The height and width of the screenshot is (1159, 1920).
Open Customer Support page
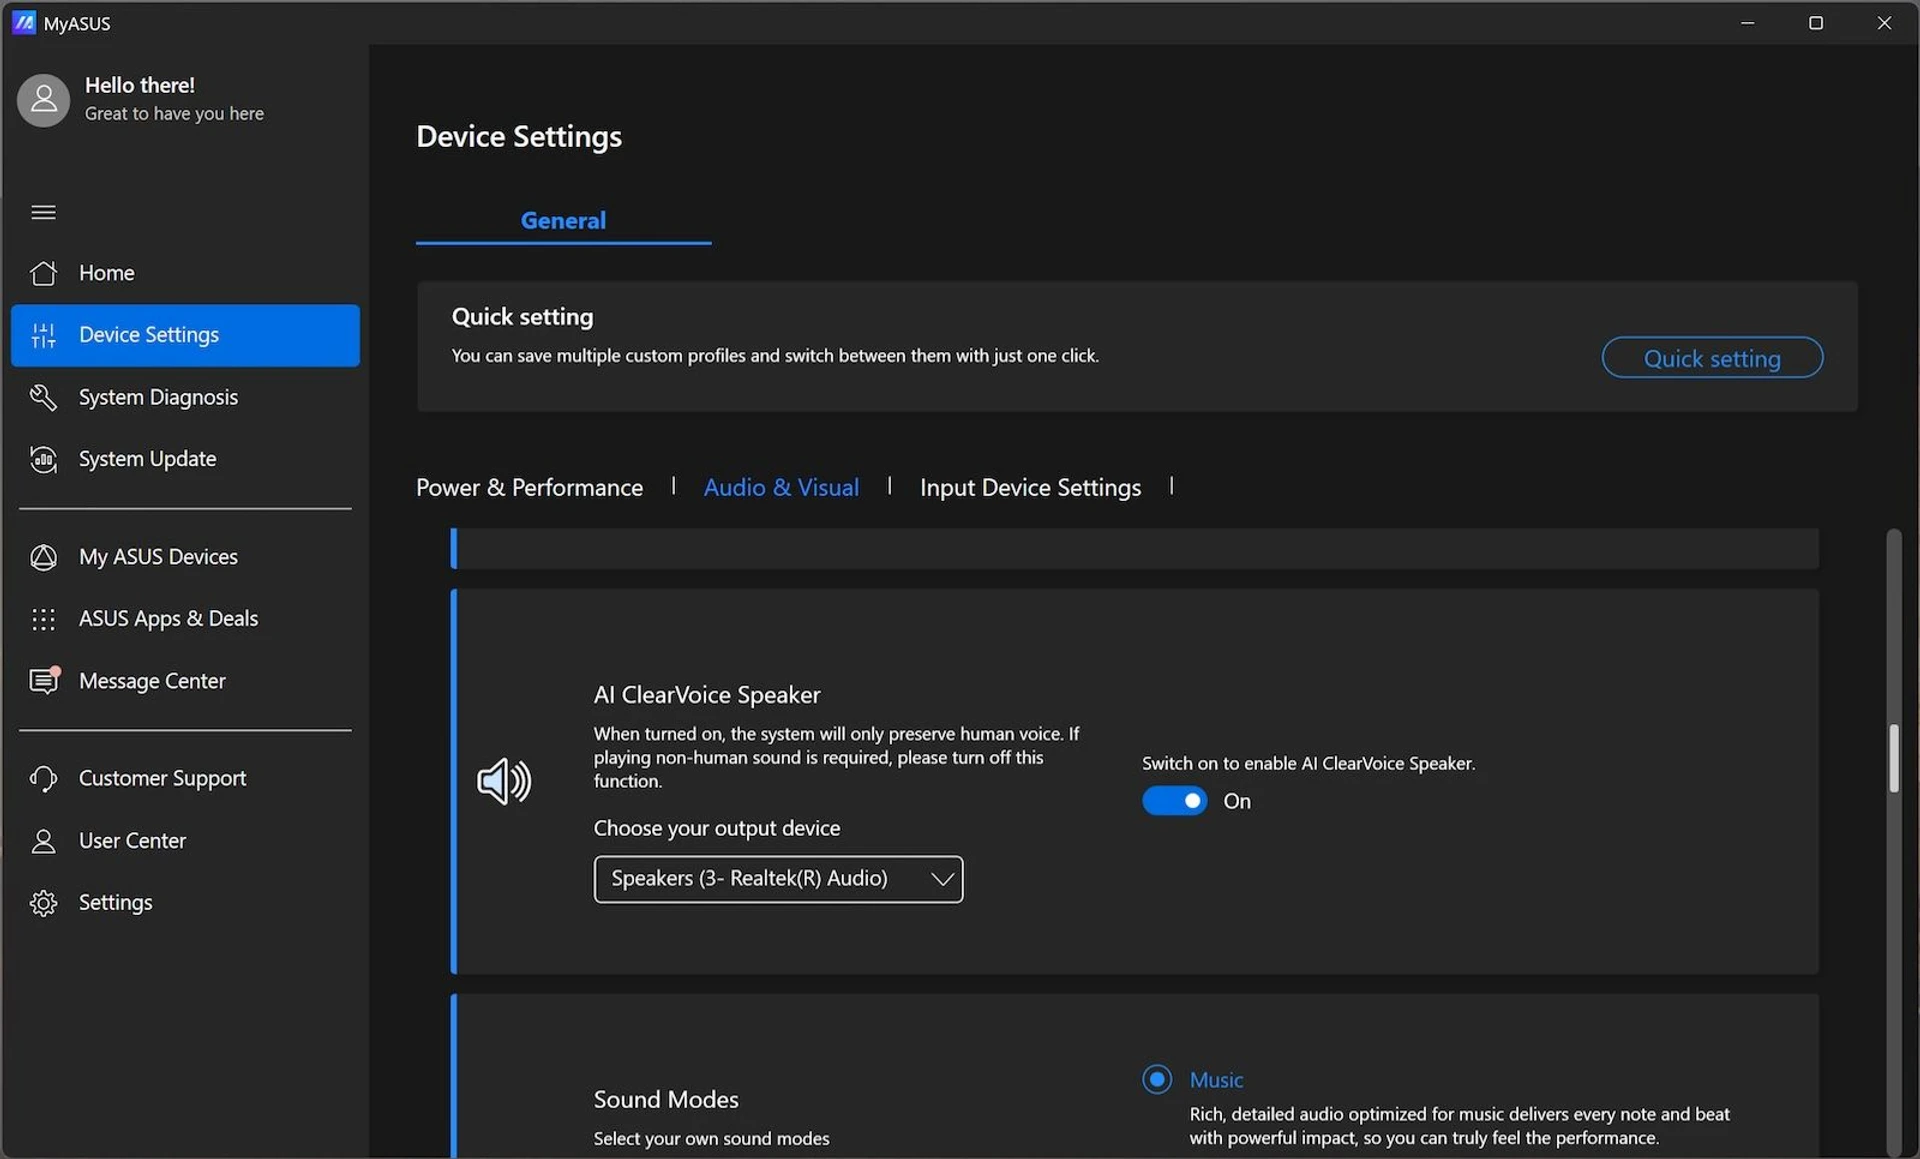[185, 778]
